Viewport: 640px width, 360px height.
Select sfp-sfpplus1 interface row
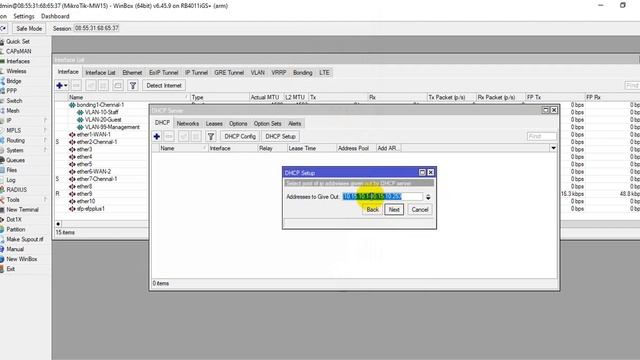(x=91, y=209)
